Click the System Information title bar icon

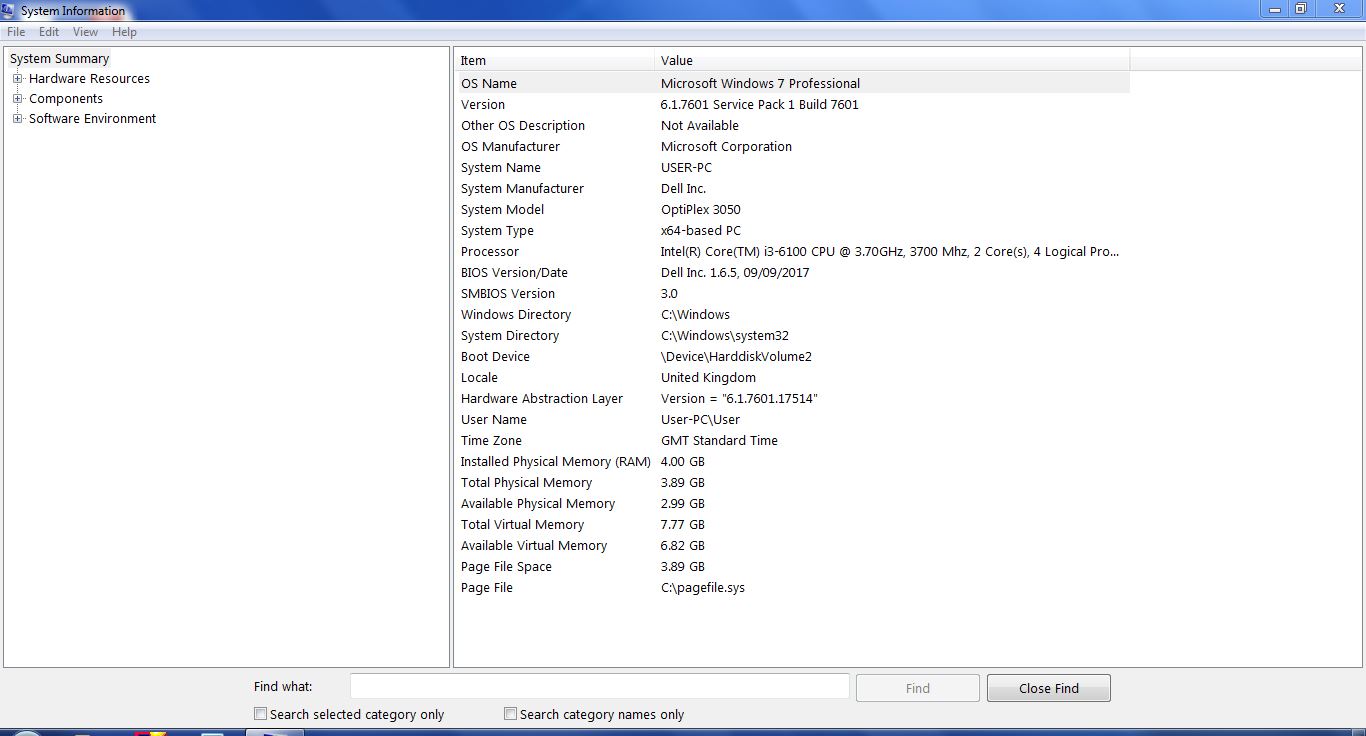click(x=10, y=10)
